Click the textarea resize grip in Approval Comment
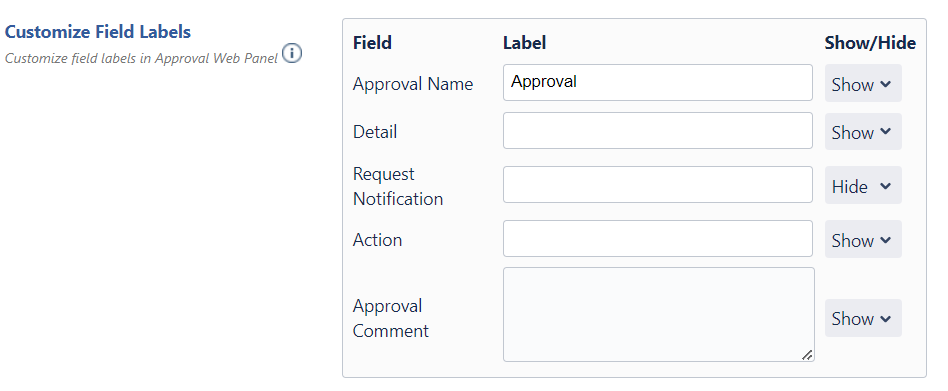Viewport: 948px width, 391px height. click(807, 355)
